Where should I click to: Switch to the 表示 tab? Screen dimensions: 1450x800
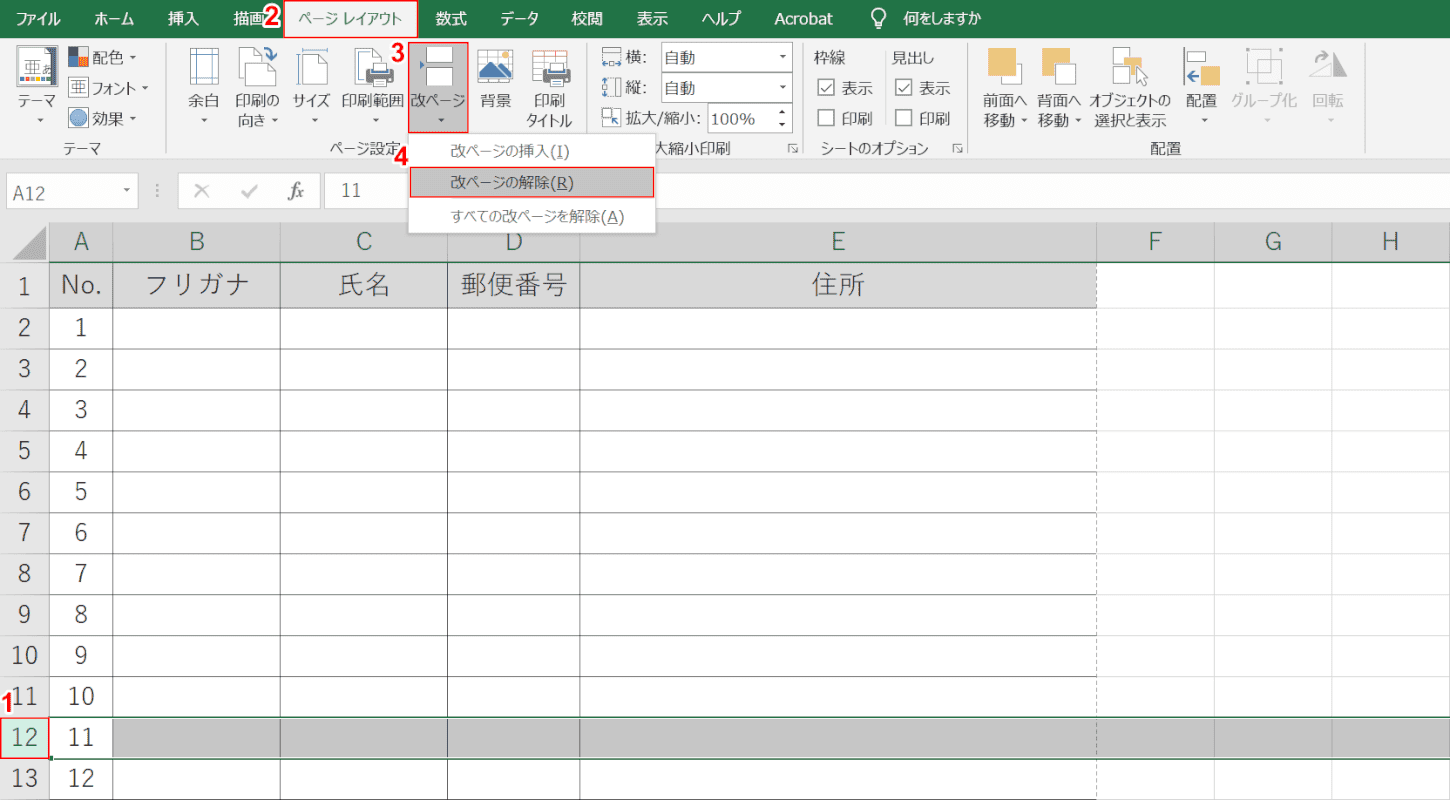tap(652, 19)
